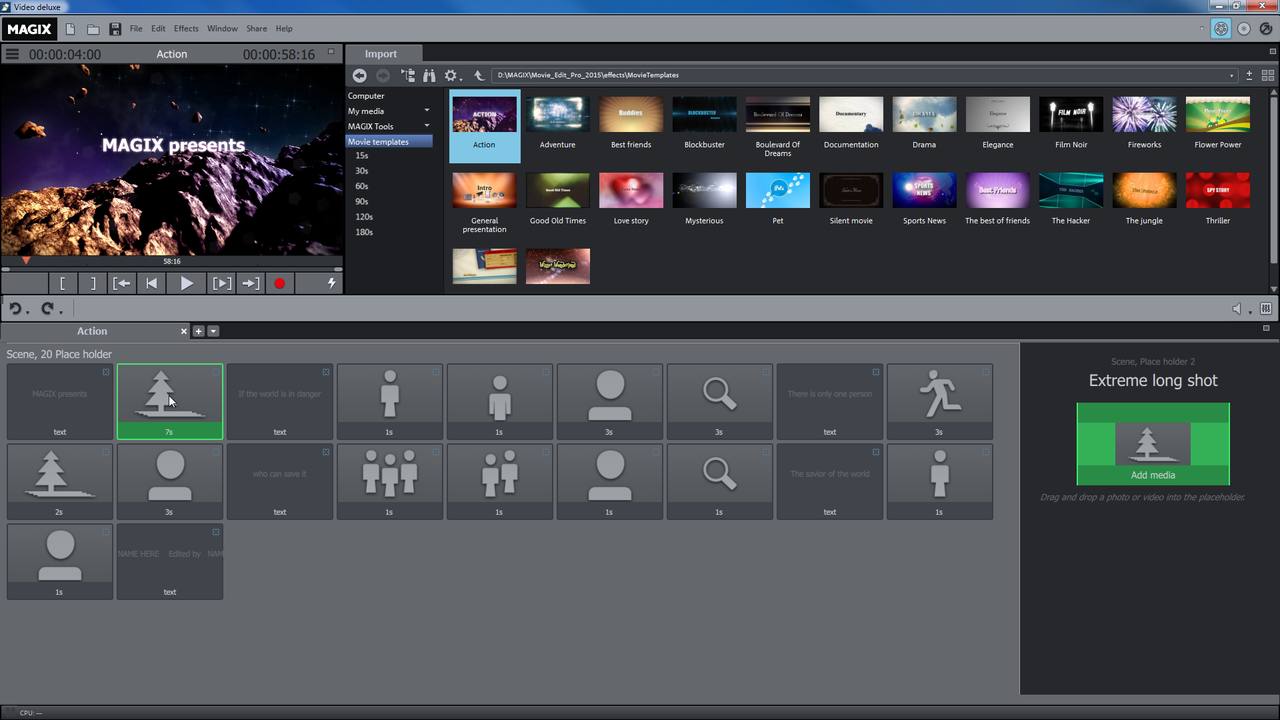Viewport: 1280px width, 720px height.
Task: Click the MAGIX logo
Action: tap(29, 29)
